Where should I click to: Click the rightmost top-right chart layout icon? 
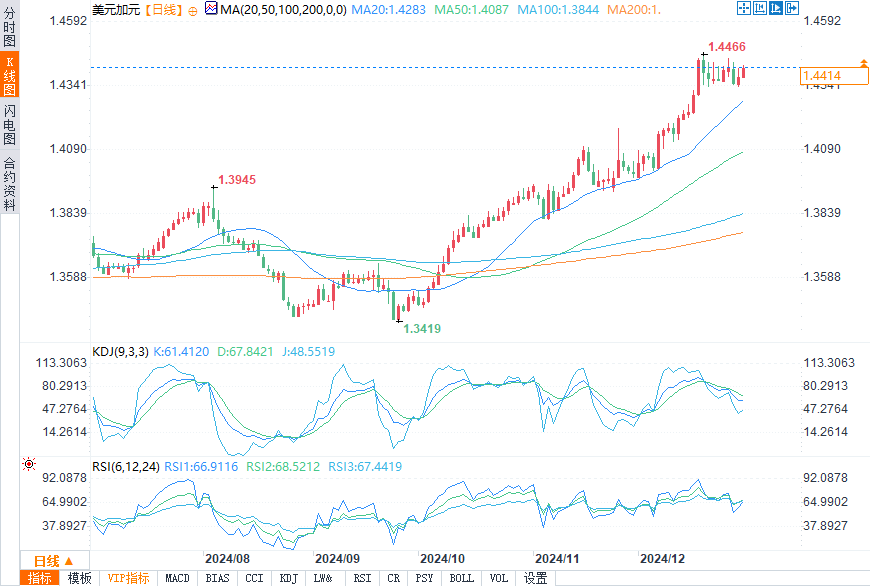coord(791,9)
